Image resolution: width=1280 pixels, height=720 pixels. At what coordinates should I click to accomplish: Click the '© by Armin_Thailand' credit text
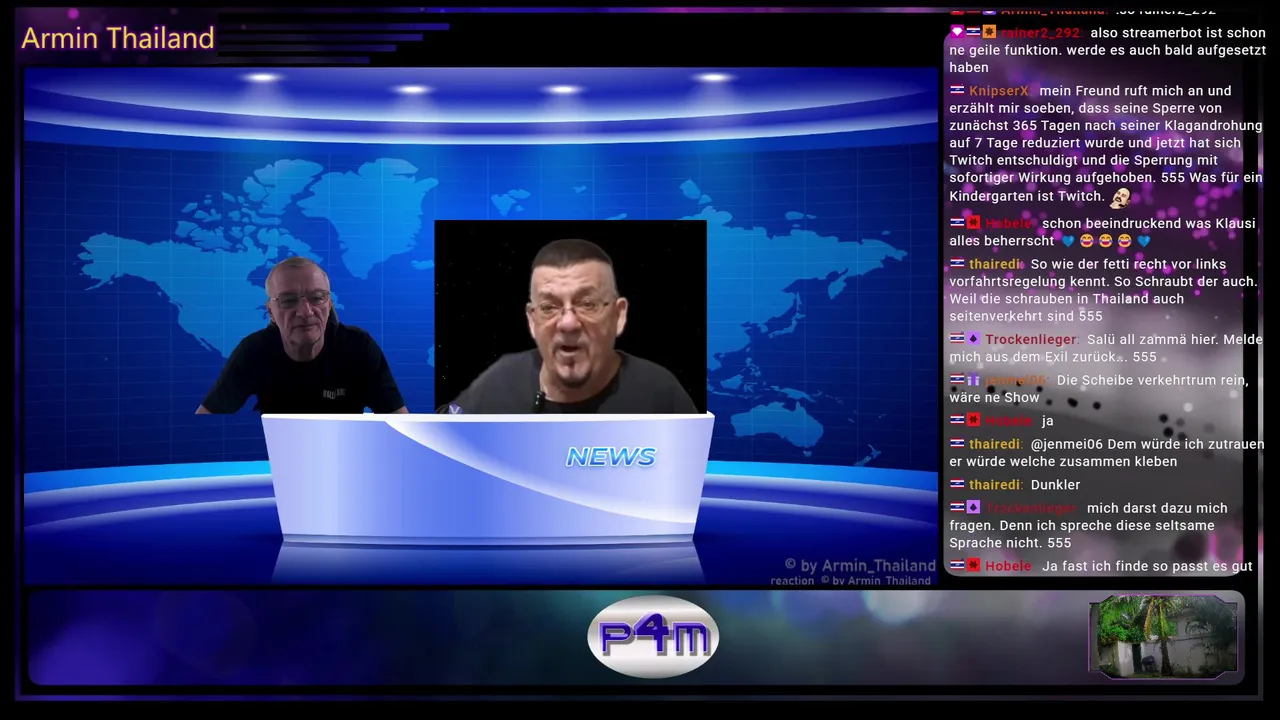(860, 565)
